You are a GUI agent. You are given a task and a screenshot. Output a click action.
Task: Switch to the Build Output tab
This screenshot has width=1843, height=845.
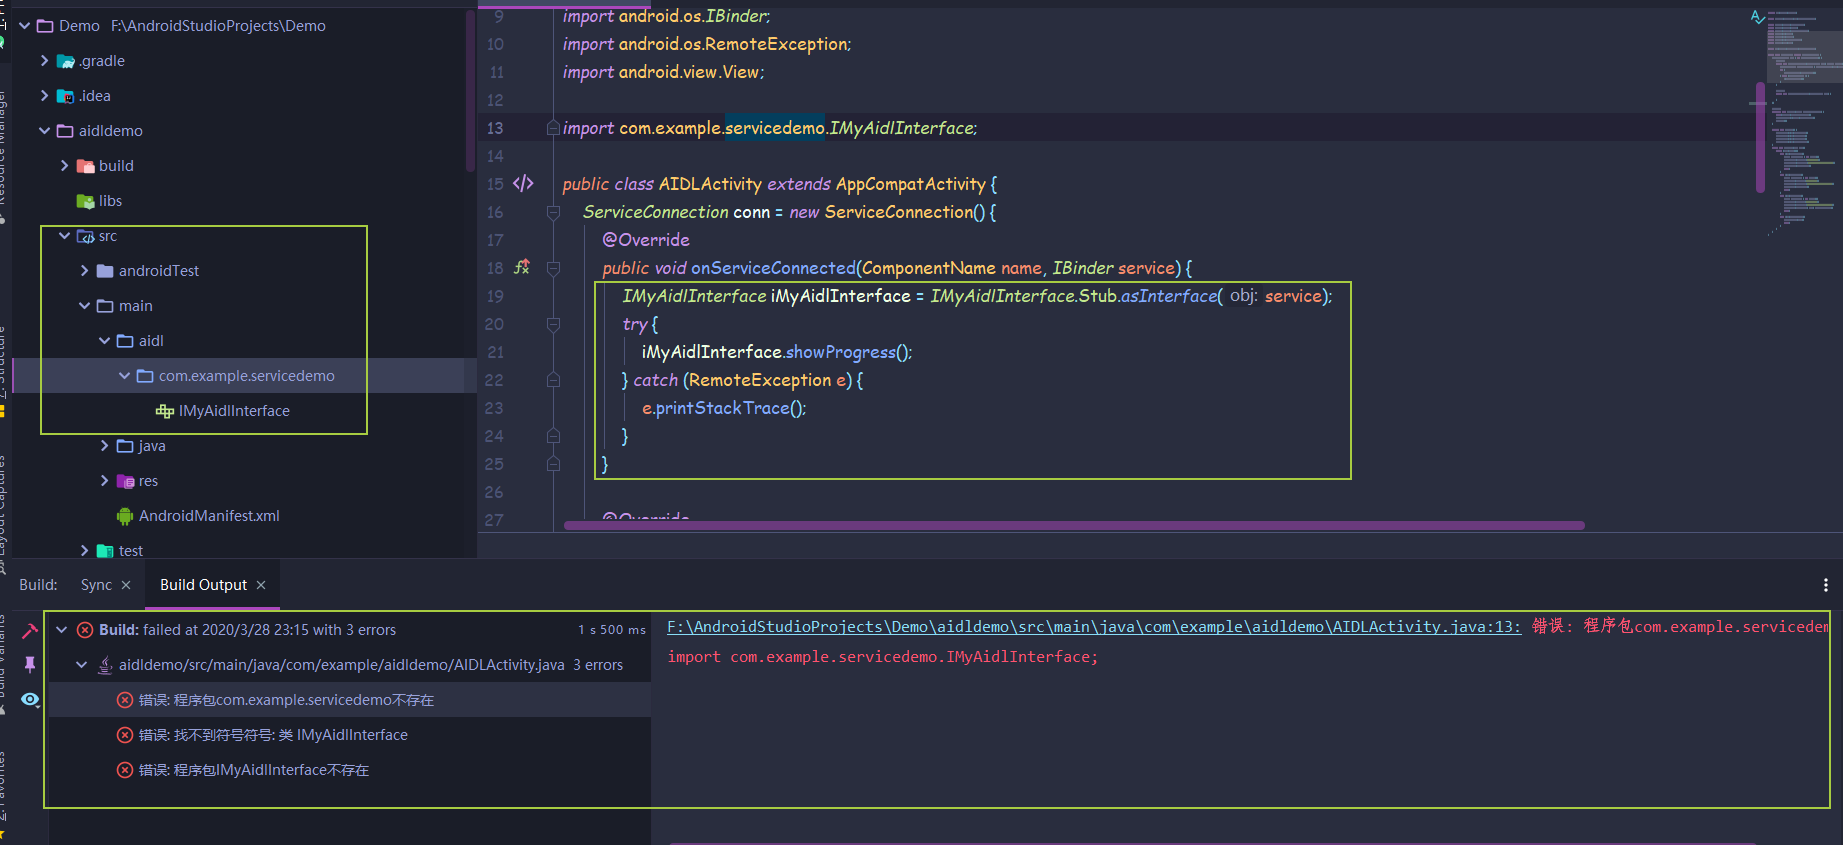(x=203, y=585)
